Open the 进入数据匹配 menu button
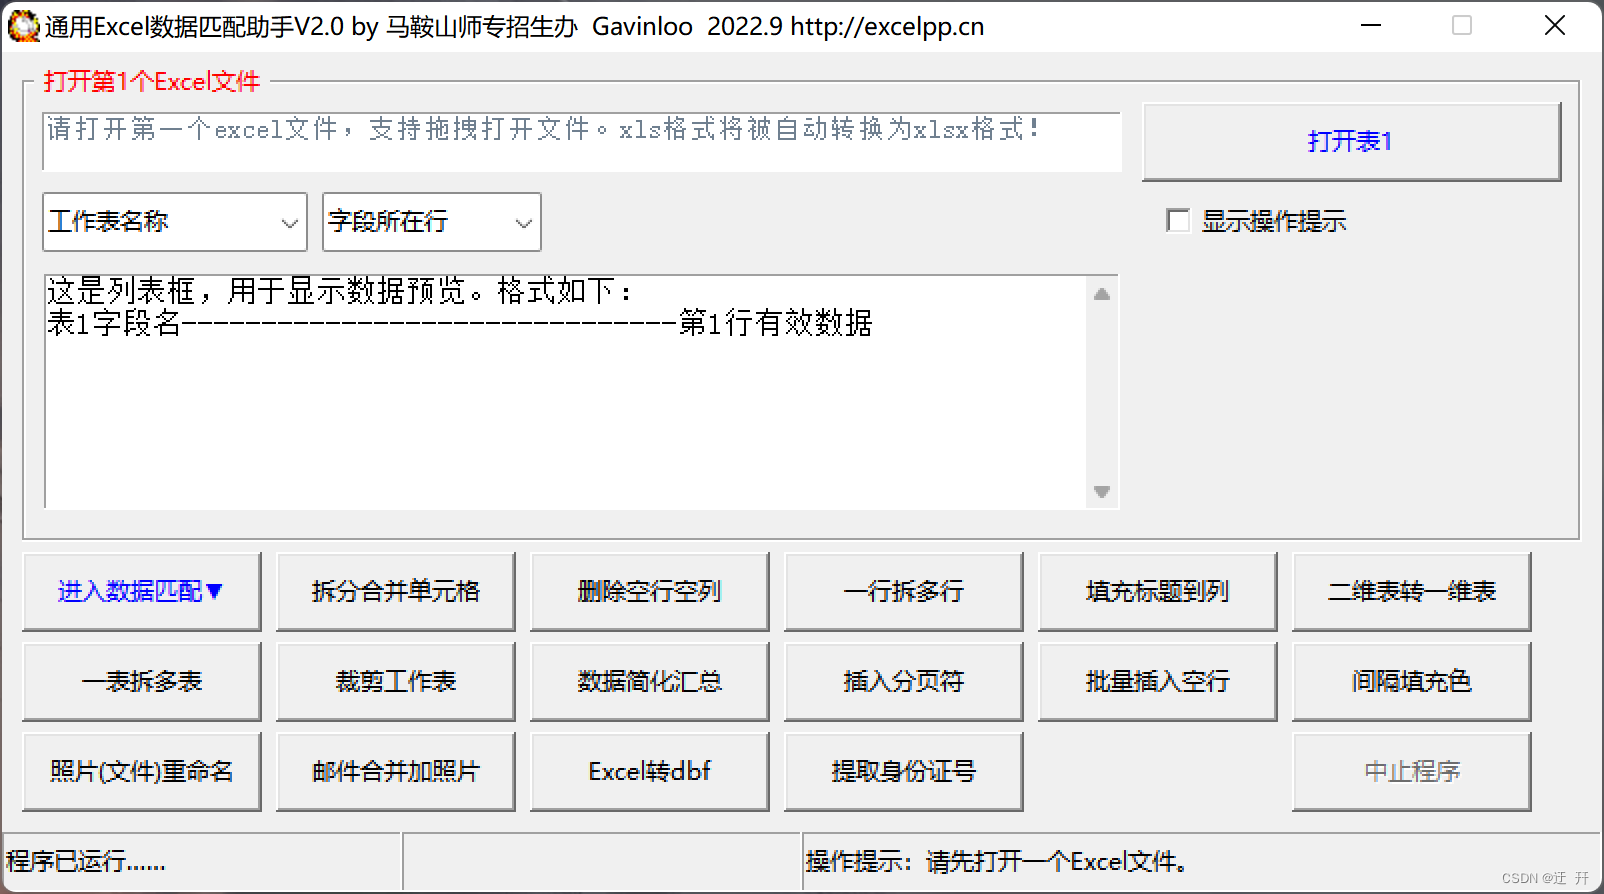Image resolution: width=1604 pixels, height=894 pixels. click(141, 591)
